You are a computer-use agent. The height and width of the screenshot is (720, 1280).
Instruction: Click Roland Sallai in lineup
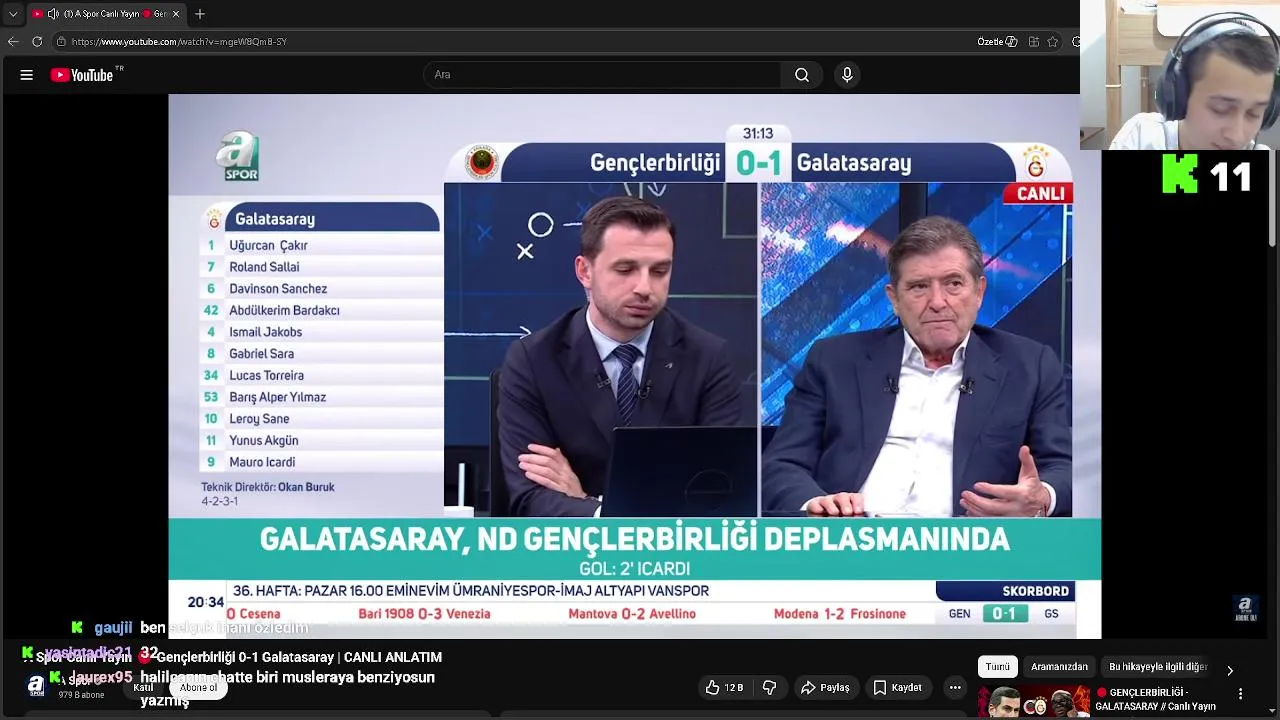click(264, 267)
